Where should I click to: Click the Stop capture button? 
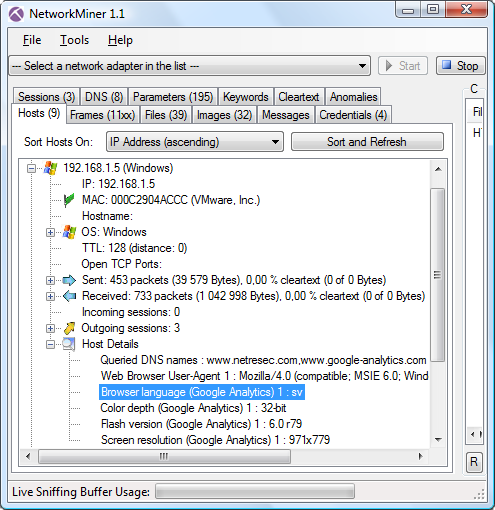tap(461, 66)
